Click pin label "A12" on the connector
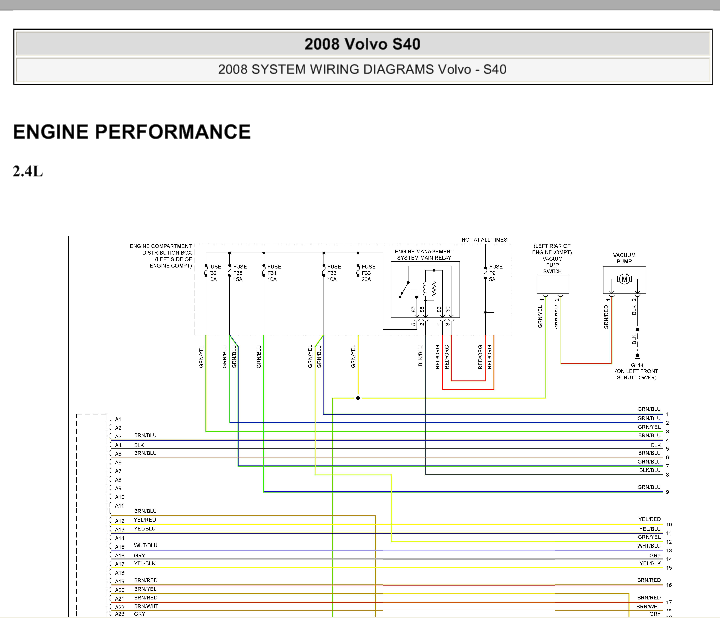The width and height of the screenshot is (720, 619). [x=119, y=520]
